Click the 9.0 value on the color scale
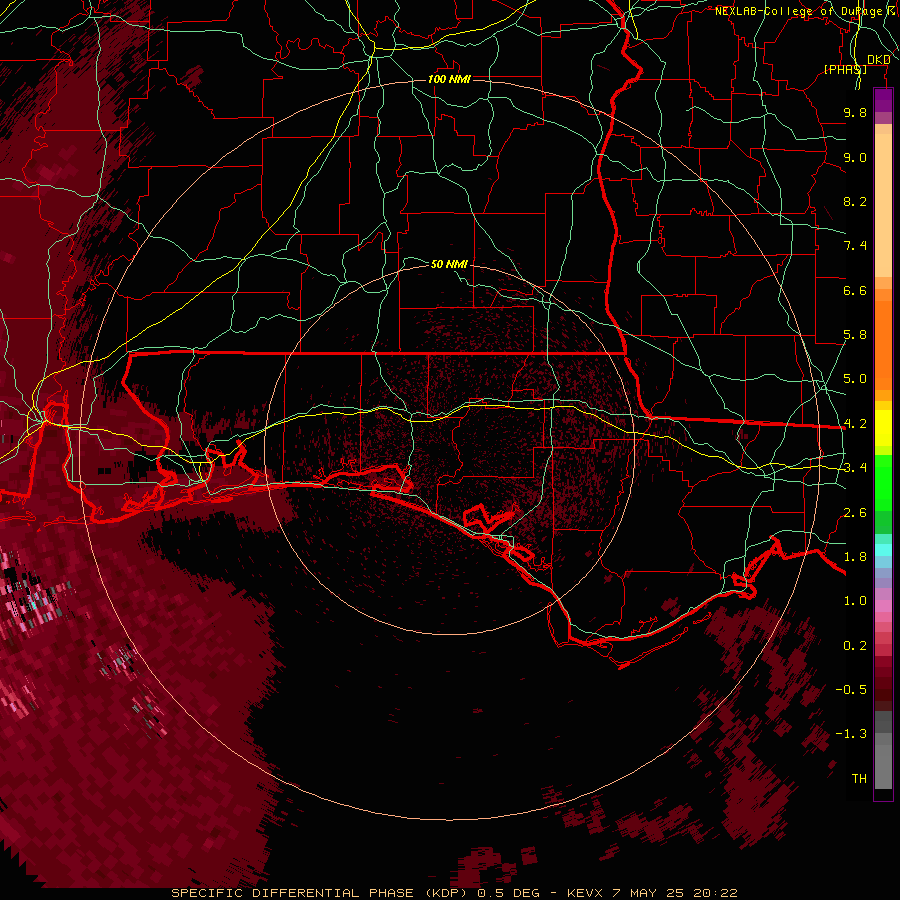 point(855,157)
